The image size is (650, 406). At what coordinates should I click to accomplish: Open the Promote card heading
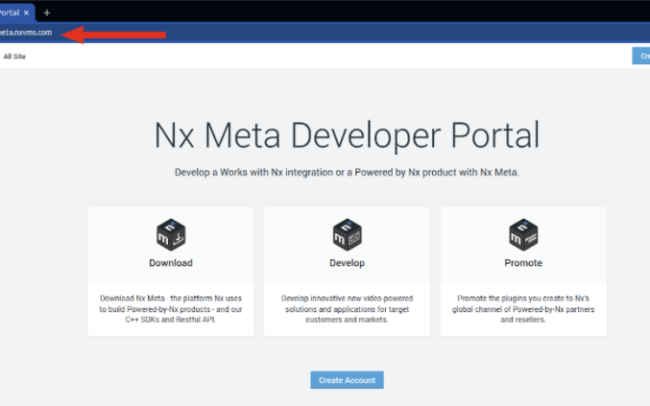tap(523, 263)
